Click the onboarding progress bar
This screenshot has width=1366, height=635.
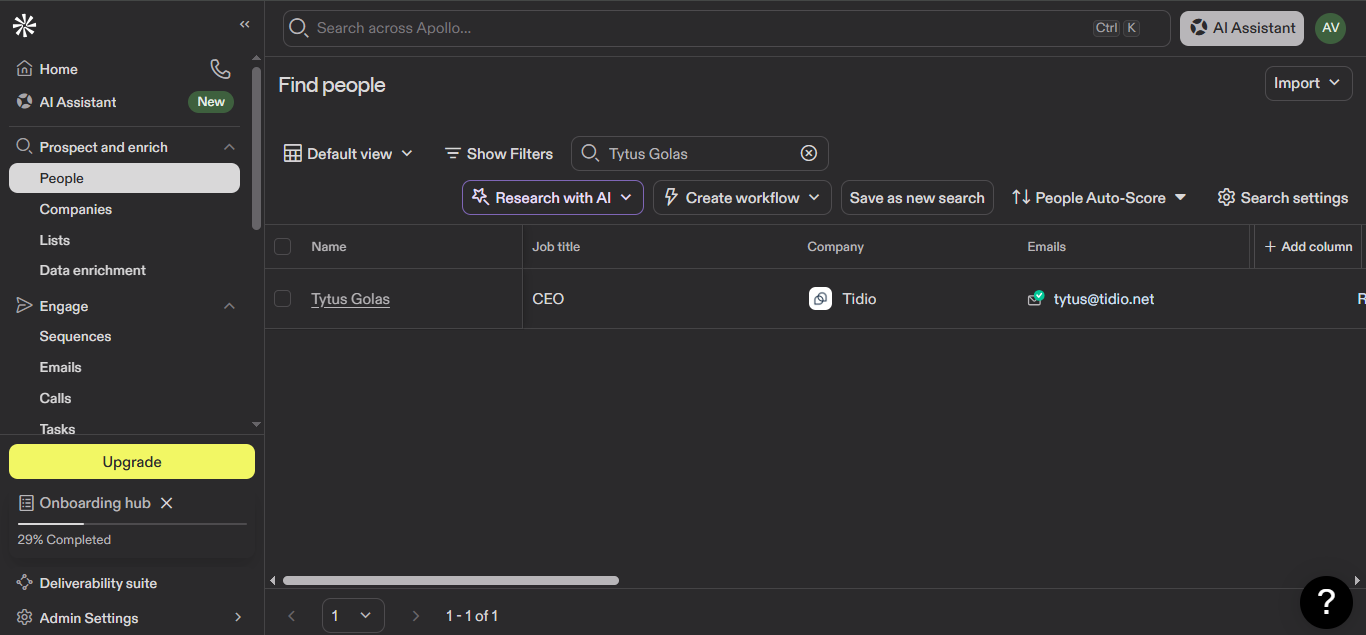click(132, 523)
